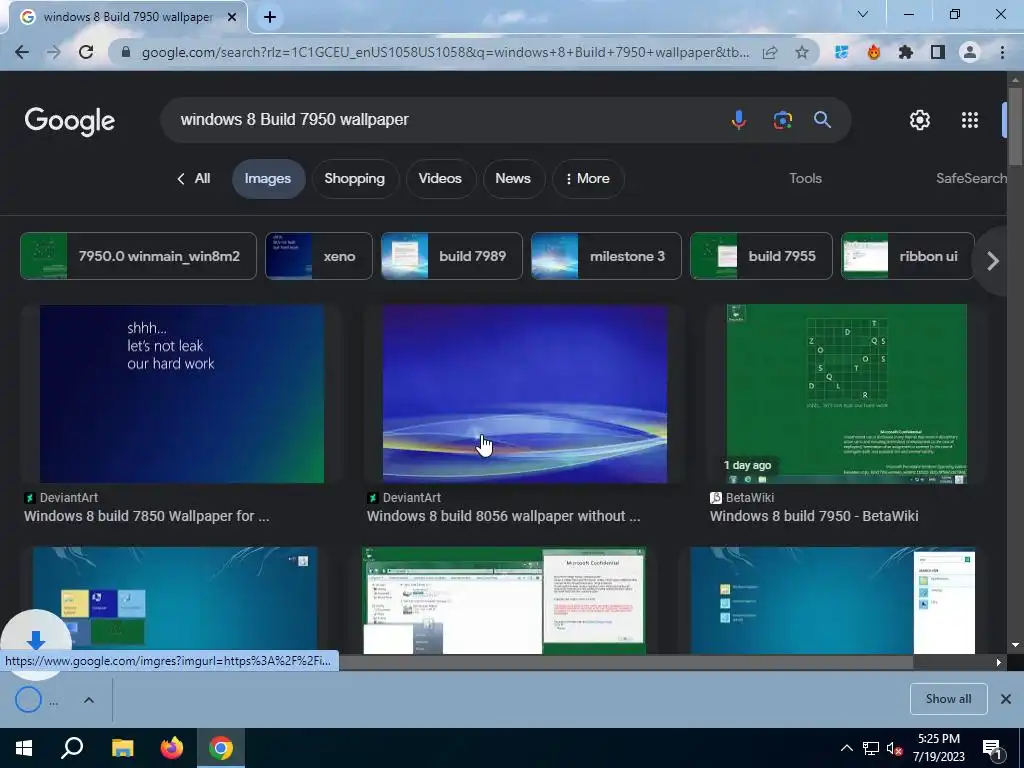Click the Chrome forward arrow
Viewport: 1024px width, 768px height.
[x=54, y=52]
